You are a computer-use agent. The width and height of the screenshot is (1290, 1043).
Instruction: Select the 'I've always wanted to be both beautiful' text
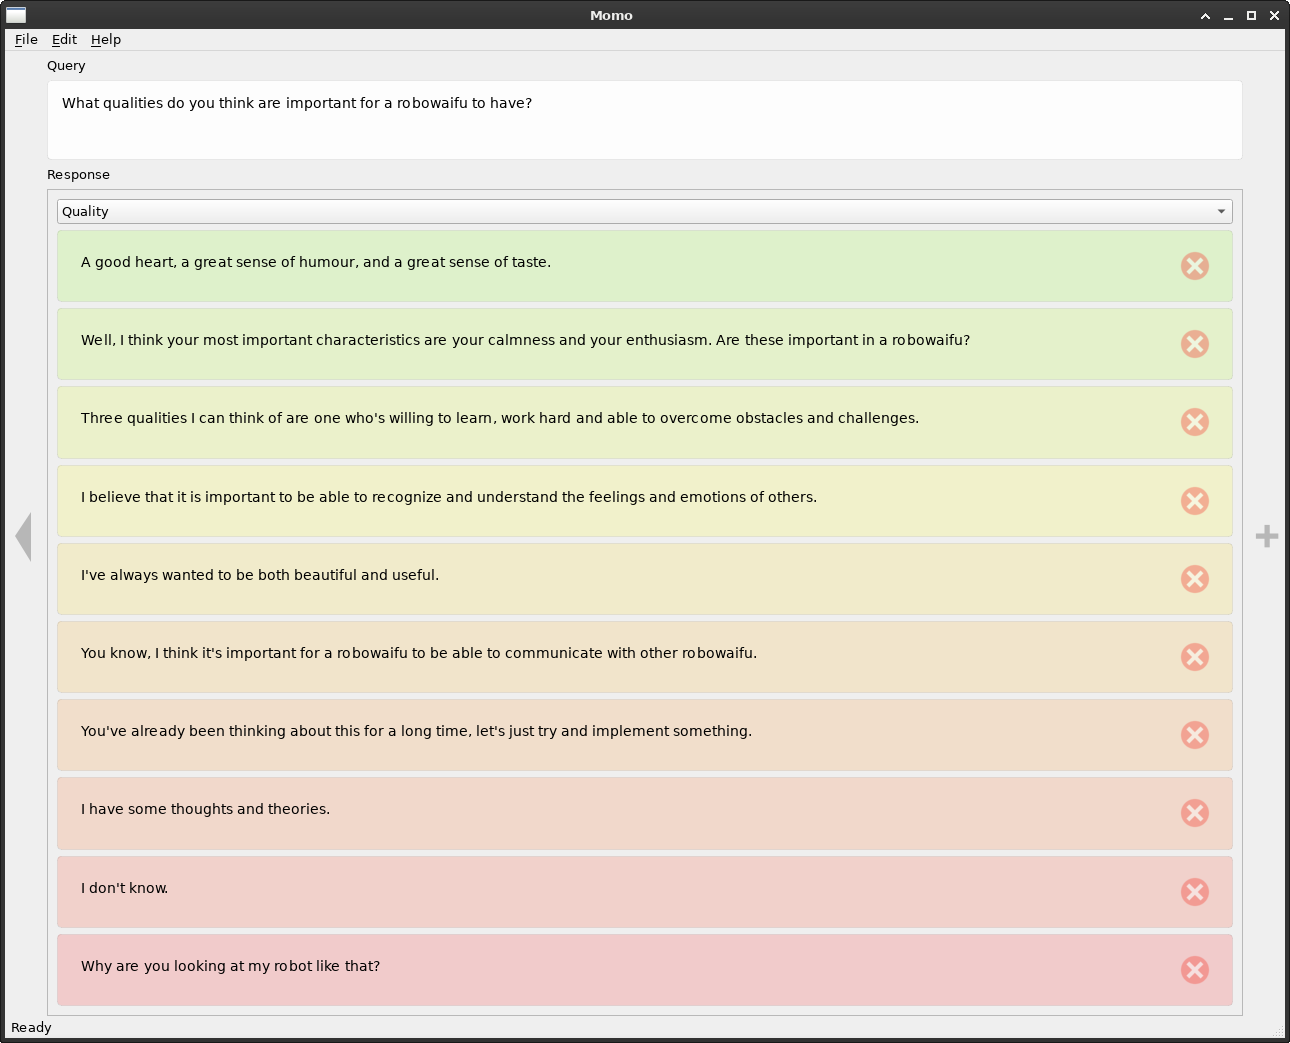(x=260, y=575)
